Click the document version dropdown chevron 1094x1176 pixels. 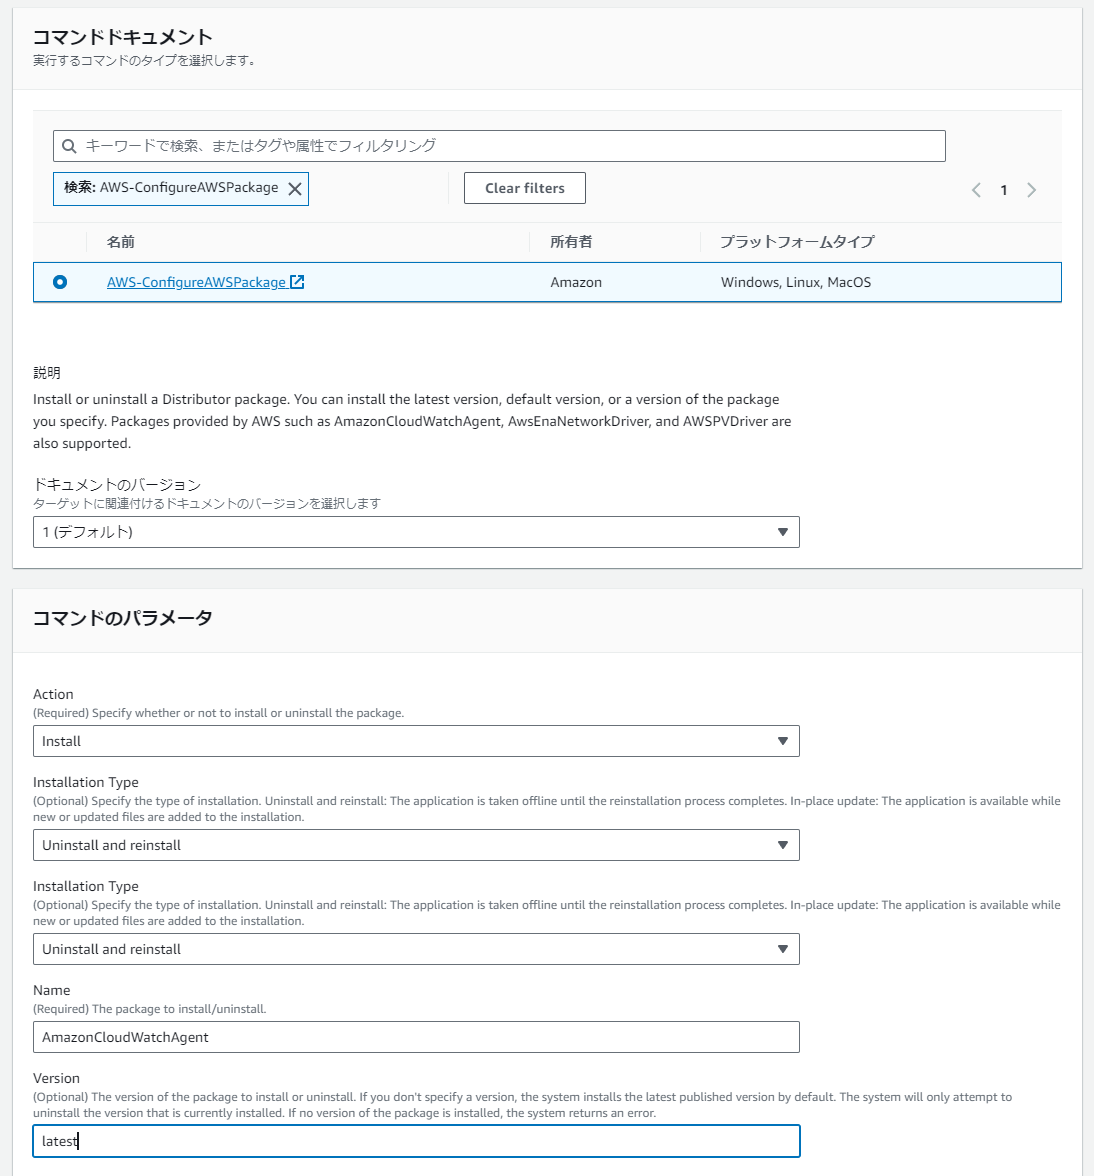783,532
